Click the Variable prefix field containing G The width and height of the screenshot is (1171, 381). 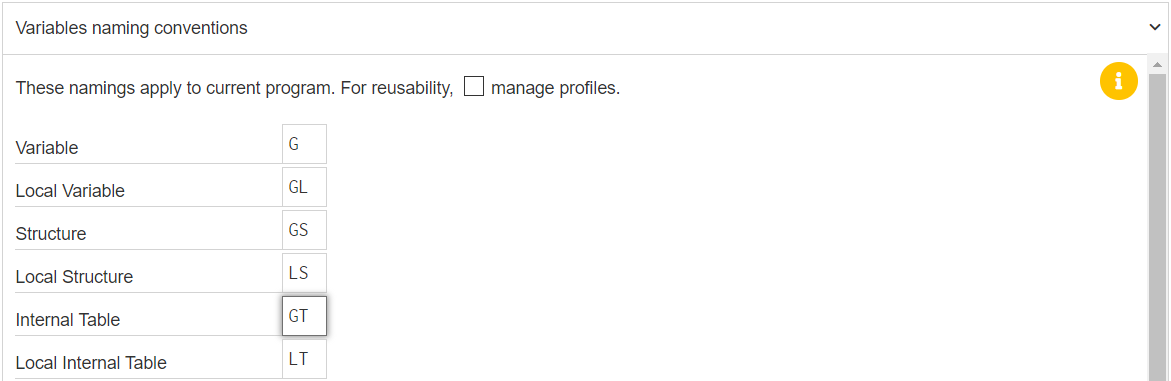(x=305, y=144)
